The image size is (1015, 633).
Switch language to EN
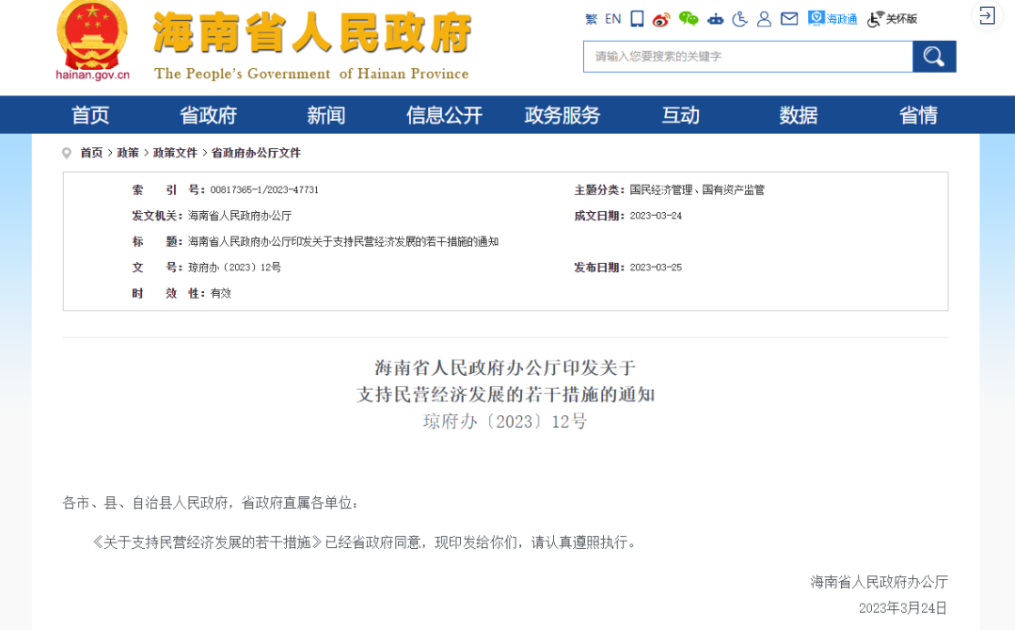click(613, 19)
